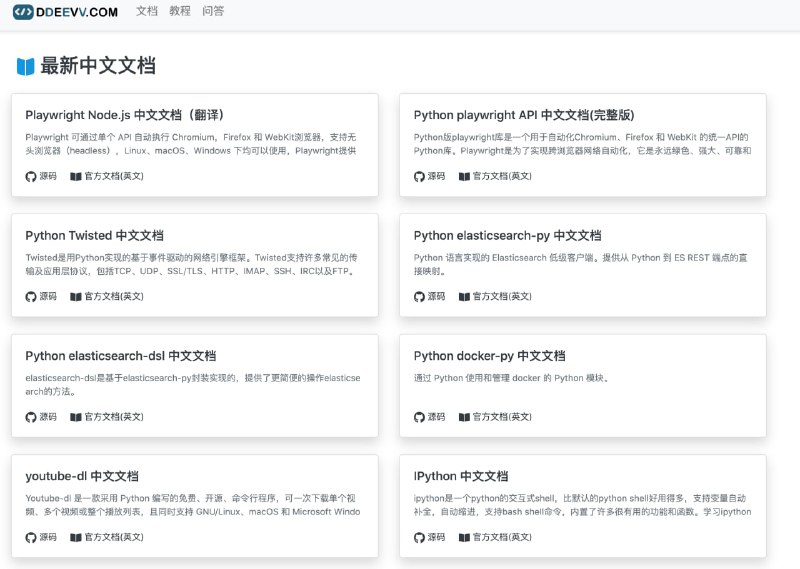Click description starting 'Youtube-dl 是一款采用 Python'
Viewport: 800px width, 569px height.
pos(193,505)
